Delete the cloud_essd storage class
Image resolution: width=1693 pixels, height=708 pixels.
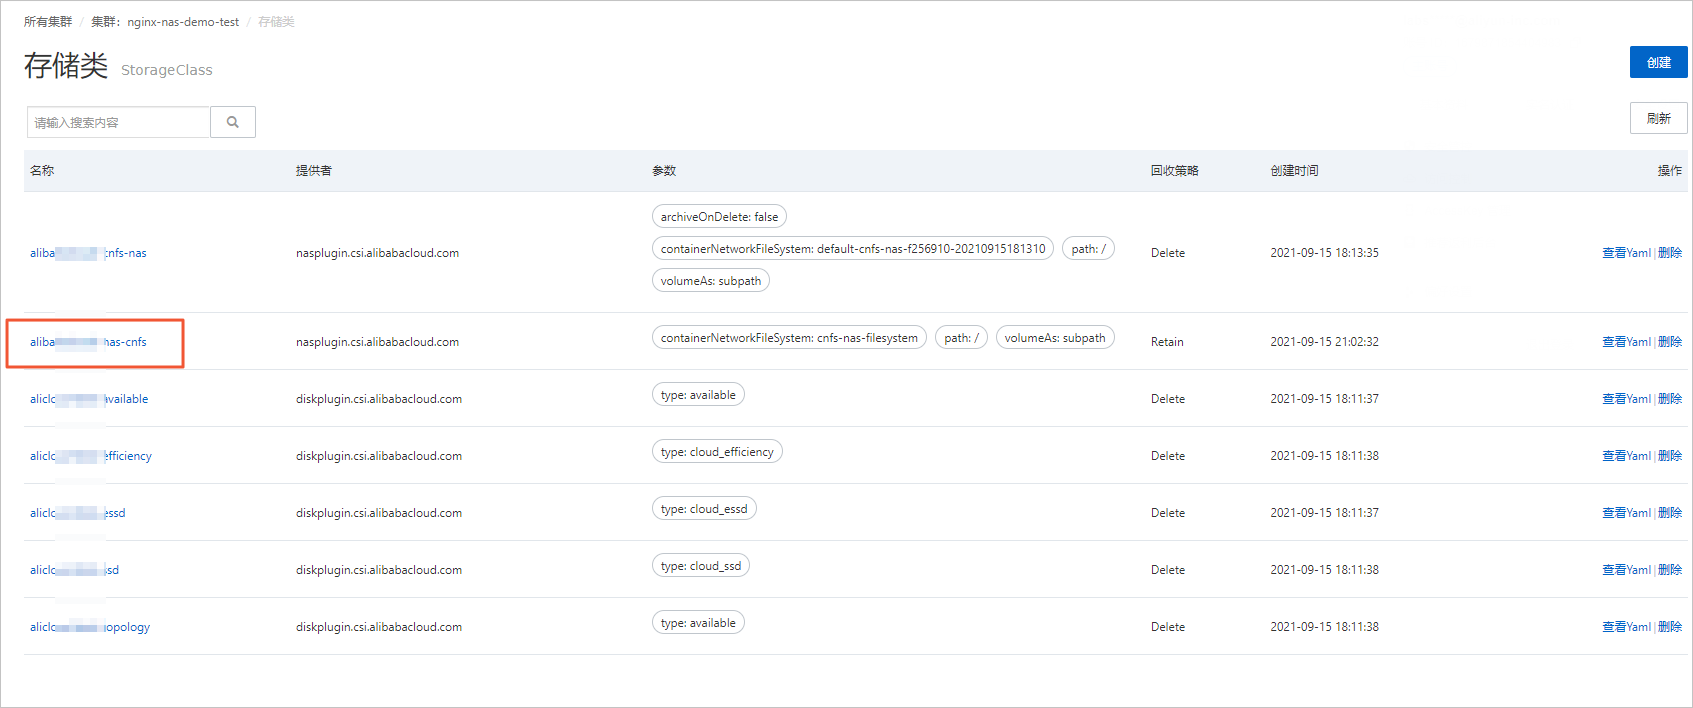1670,513
